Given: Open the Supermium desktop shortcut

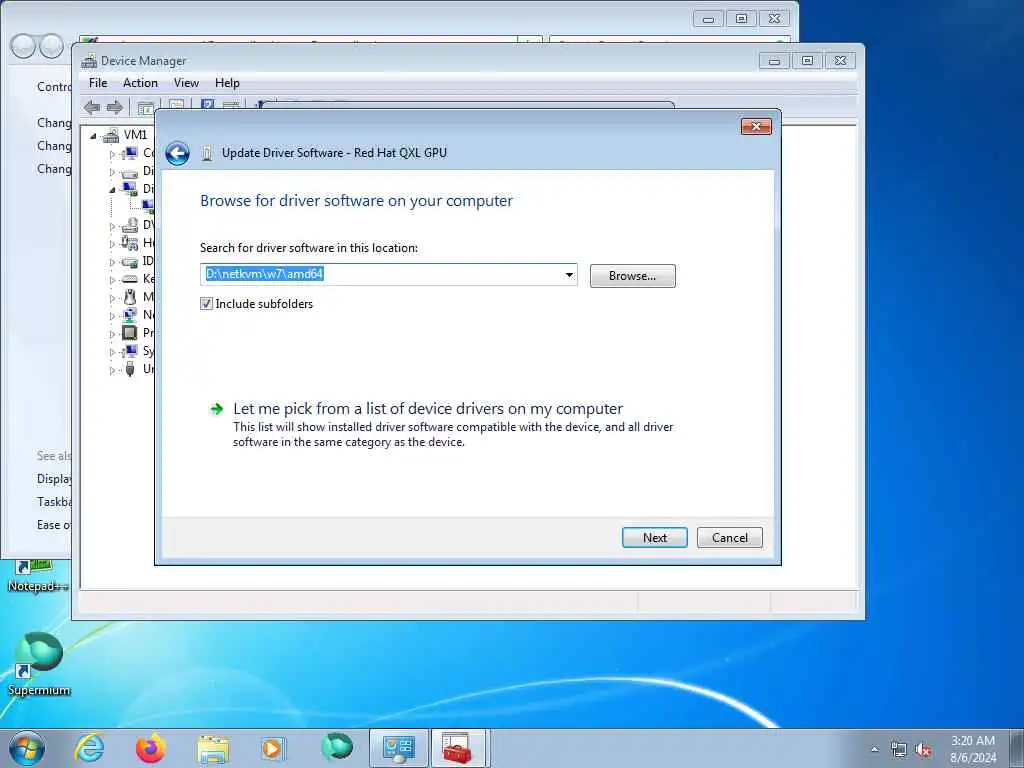Looking at the screenshot, I should point(39,664).
